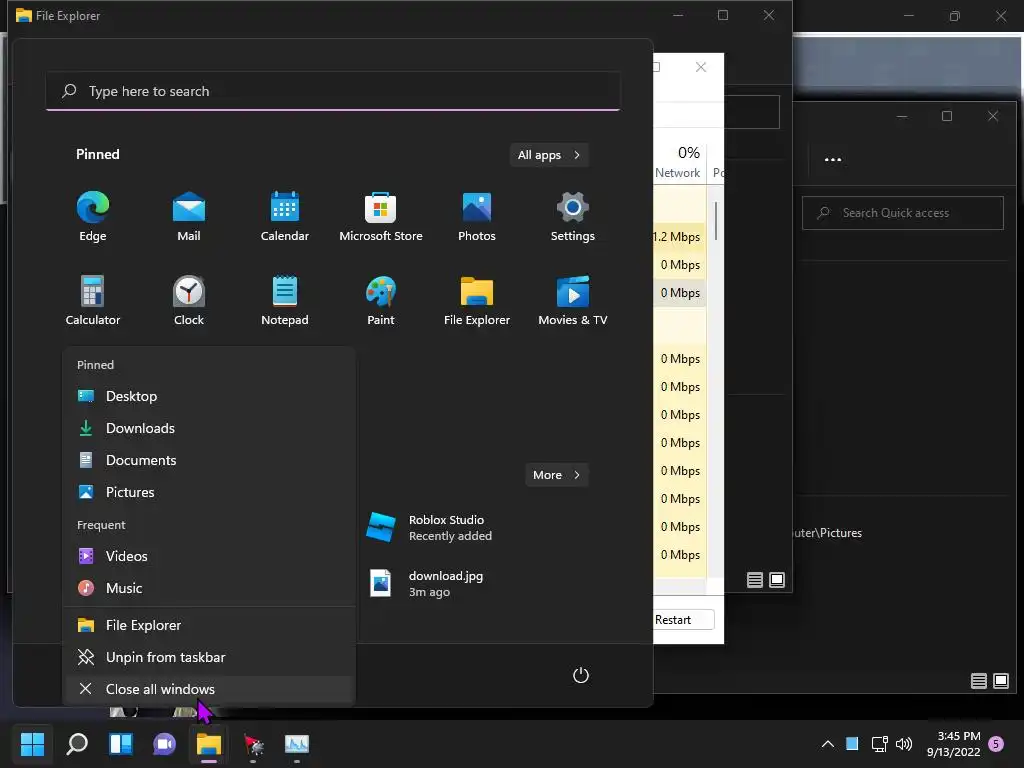The image size is (1024, 768).
Task: Click the Windows Start button on taskbar
Action: click(x=32, y=744)
